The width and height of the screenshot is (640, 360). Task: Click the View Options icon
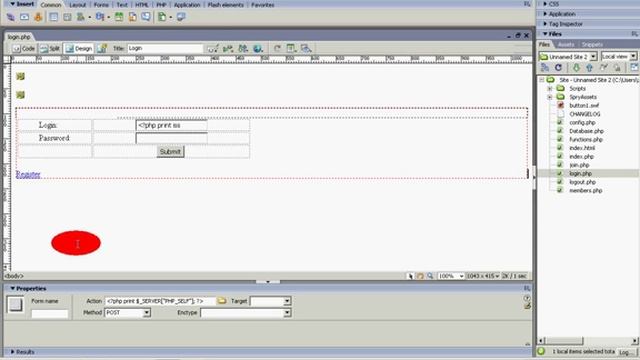pos(291,49)
